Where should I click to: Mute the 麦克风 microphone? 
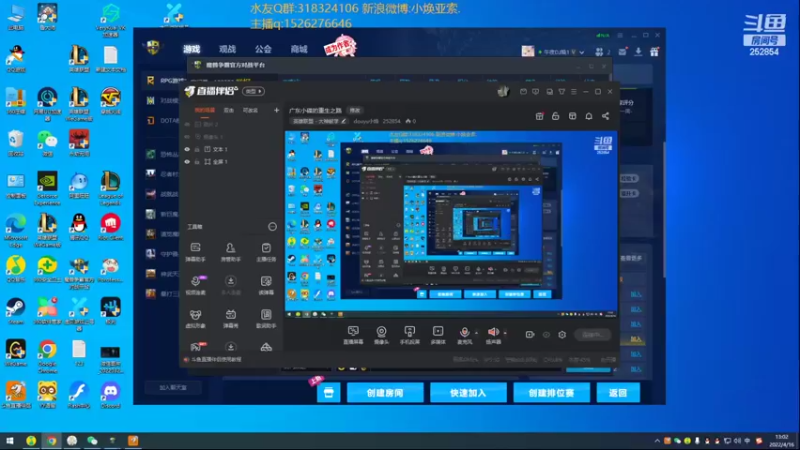pos(464,335)
